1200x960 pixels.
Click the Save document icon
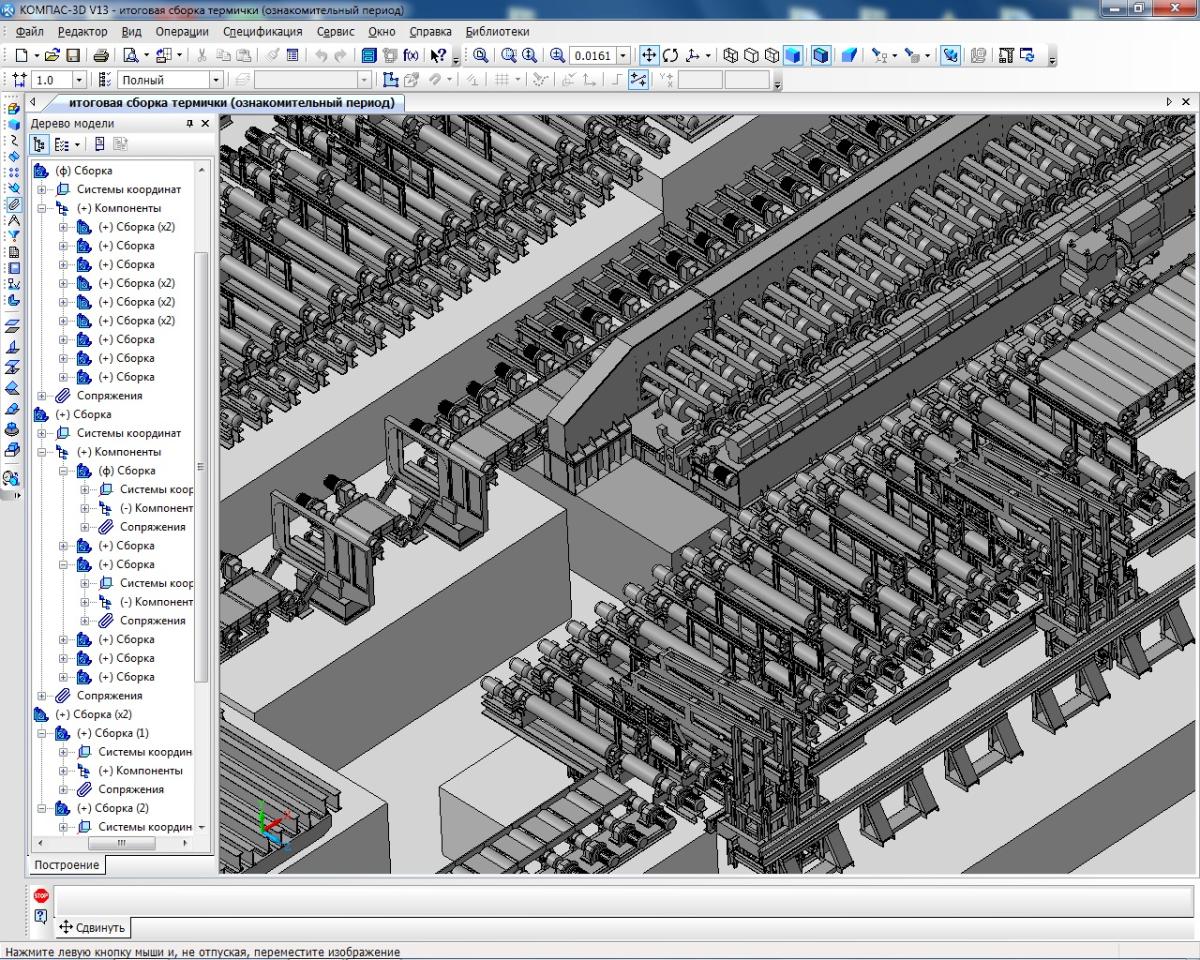click(x=72, y=56)
